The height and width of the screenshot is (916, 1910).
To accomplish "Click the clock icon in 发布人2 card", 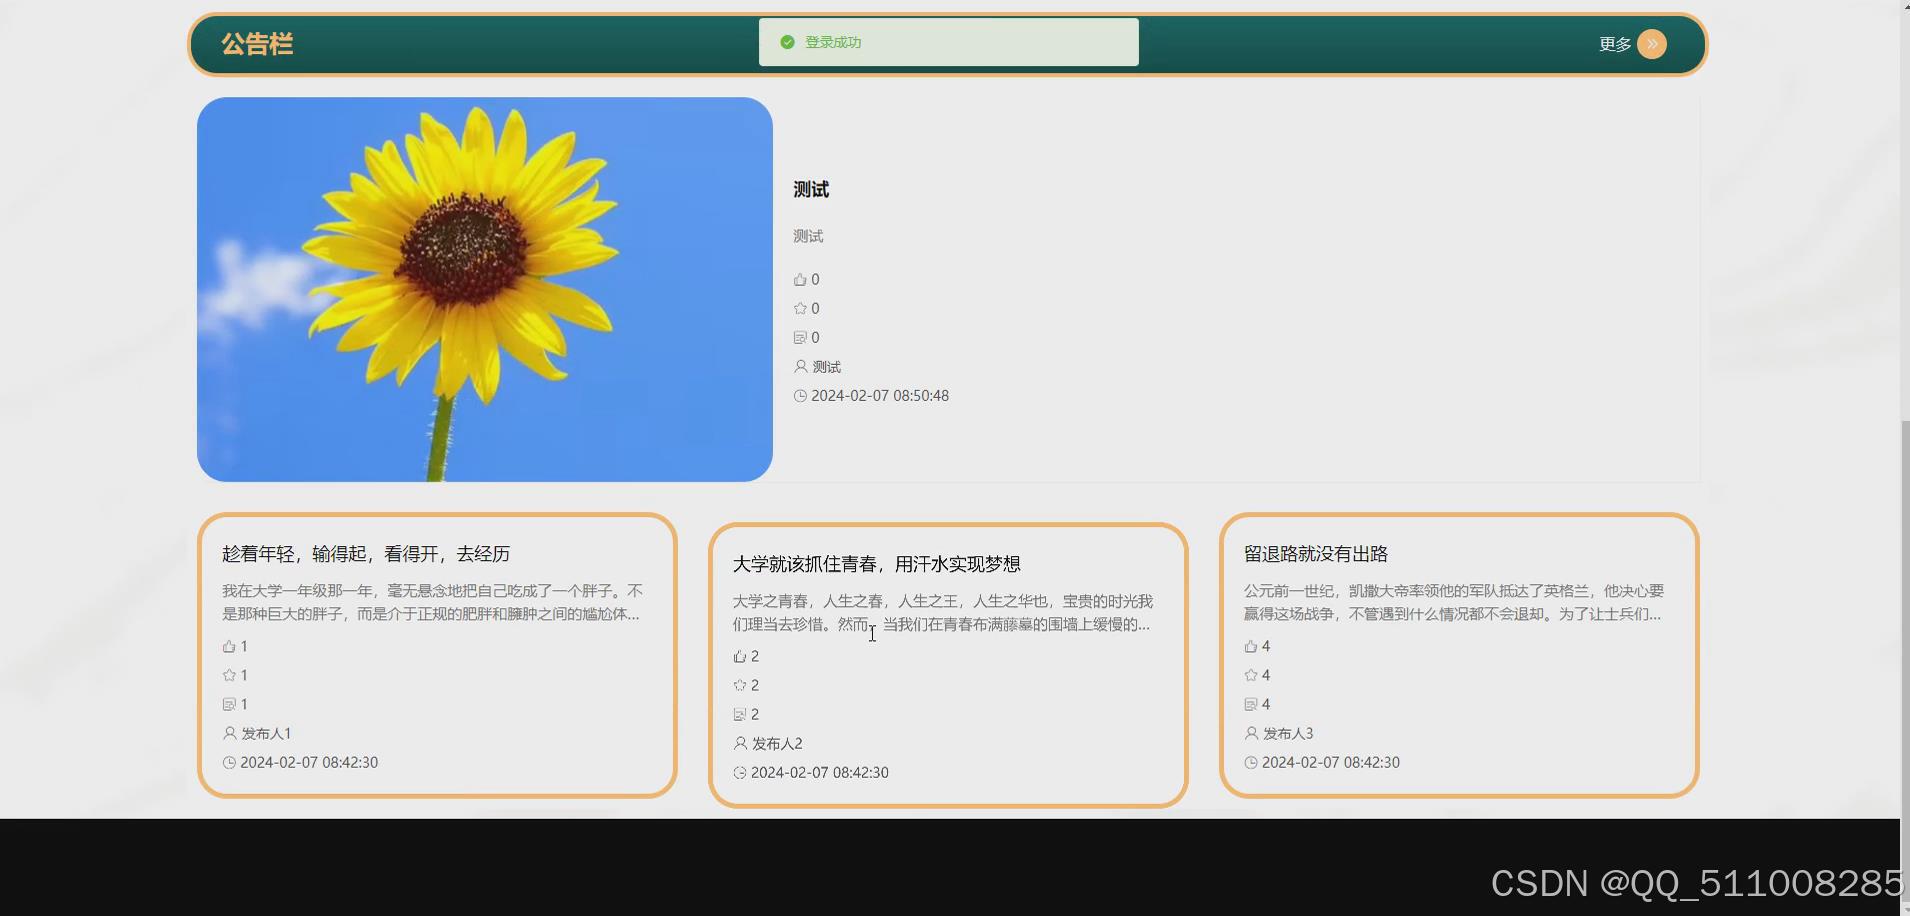I will [740, 773].
